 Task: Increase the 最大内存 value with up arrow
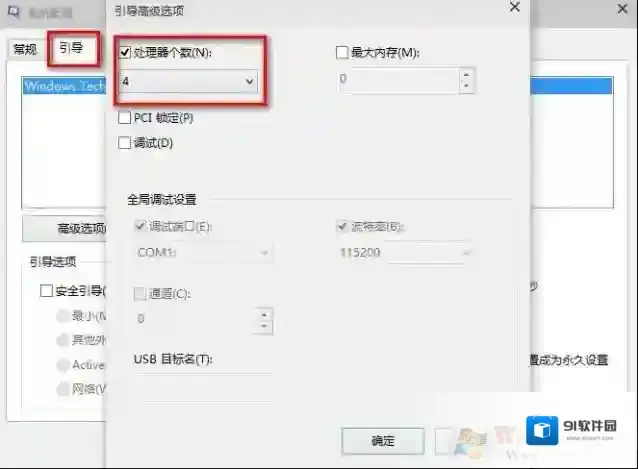(464, 72)
